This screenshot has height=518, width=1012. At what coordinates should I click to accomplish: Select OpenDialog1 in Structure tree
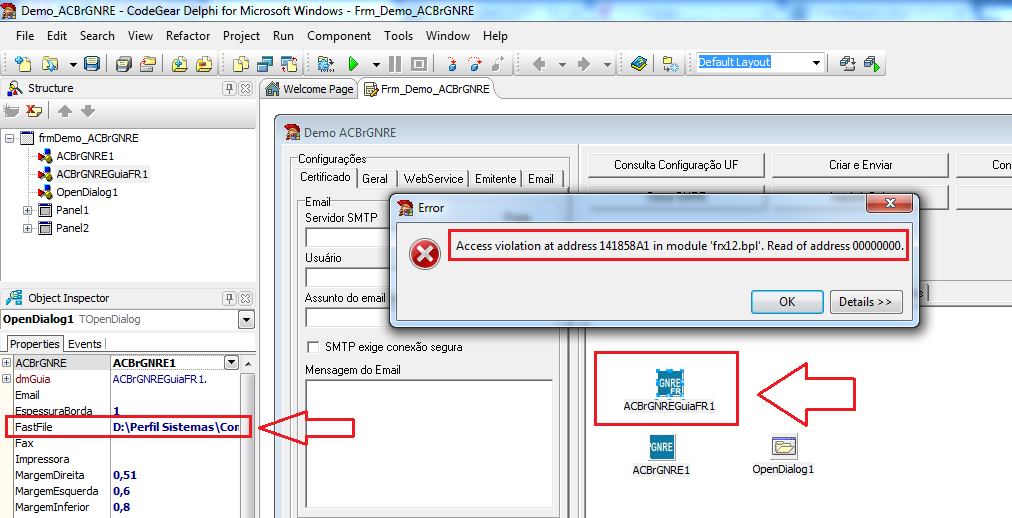pyautogui.click(x=87, y=192)
